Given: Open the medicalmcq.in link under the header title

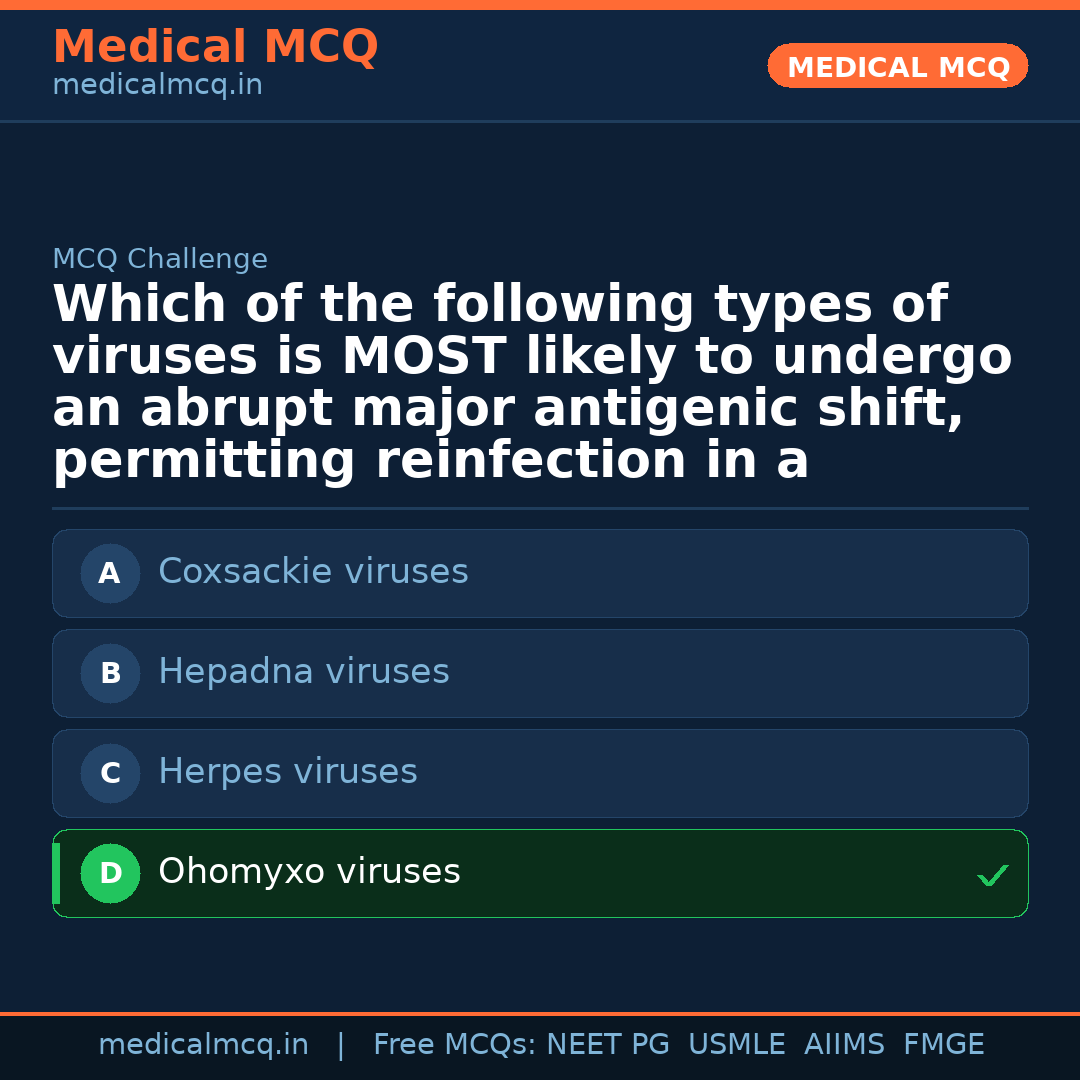Looking at the screenshot, I should tap(157, 86).
